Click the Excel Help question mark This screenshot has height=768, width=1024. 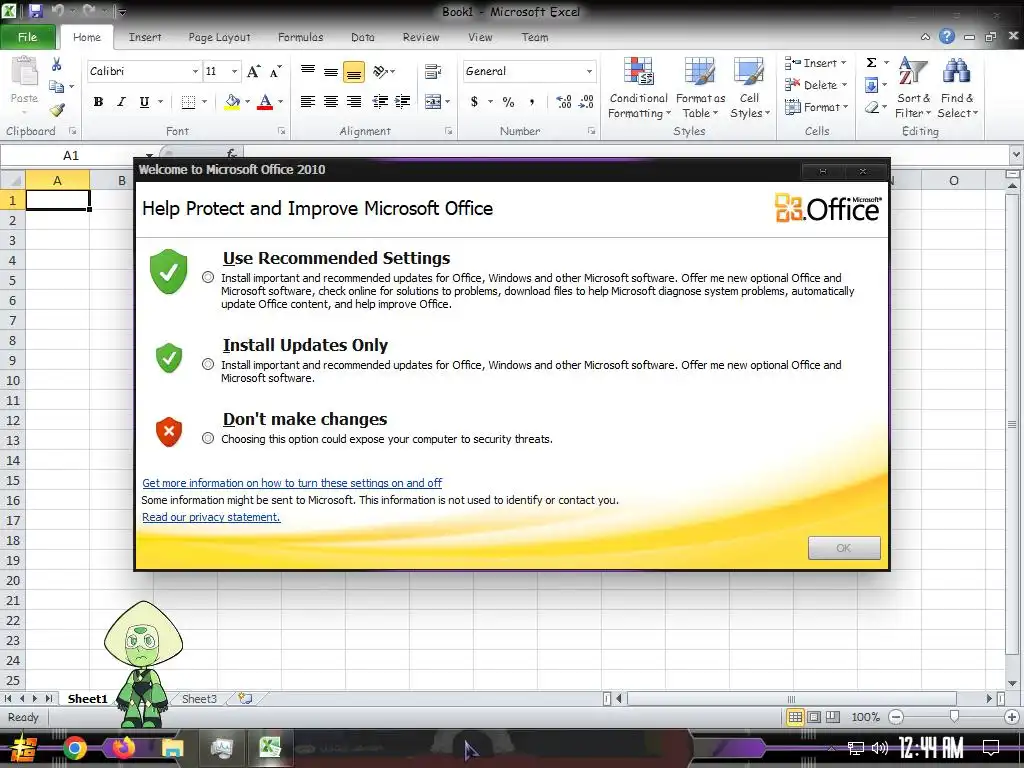pyautogui.click(x=947, y=37)
